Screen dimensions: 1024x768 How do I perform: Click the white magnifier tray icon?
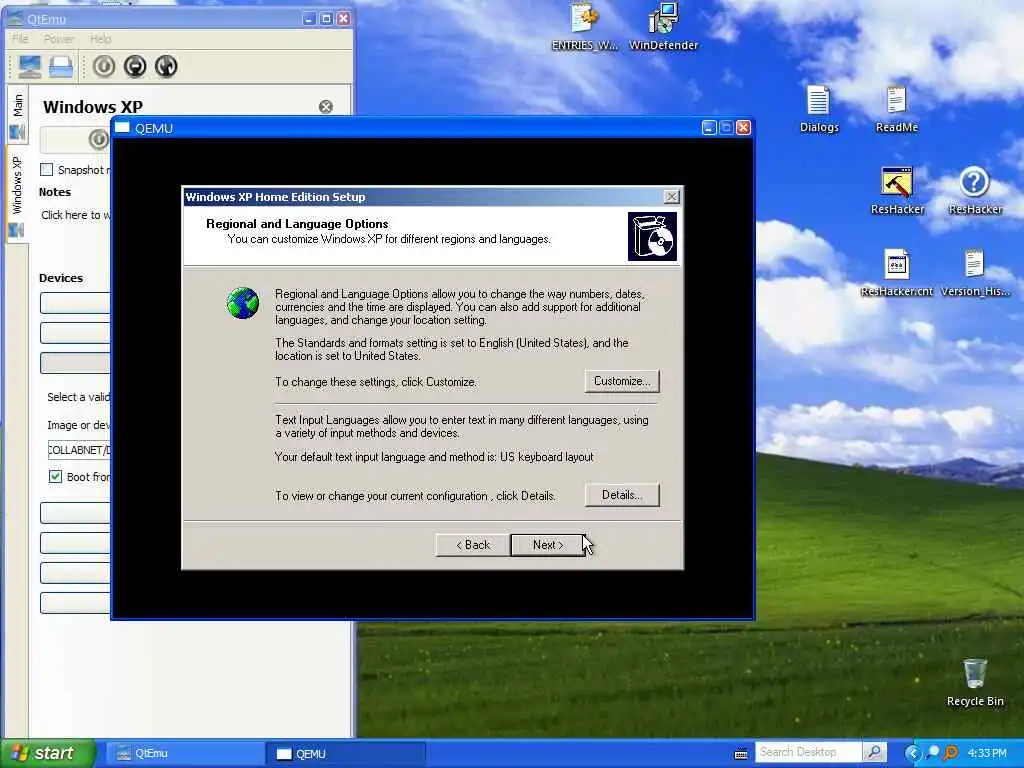pyautogui.click(x=933, y=752)
